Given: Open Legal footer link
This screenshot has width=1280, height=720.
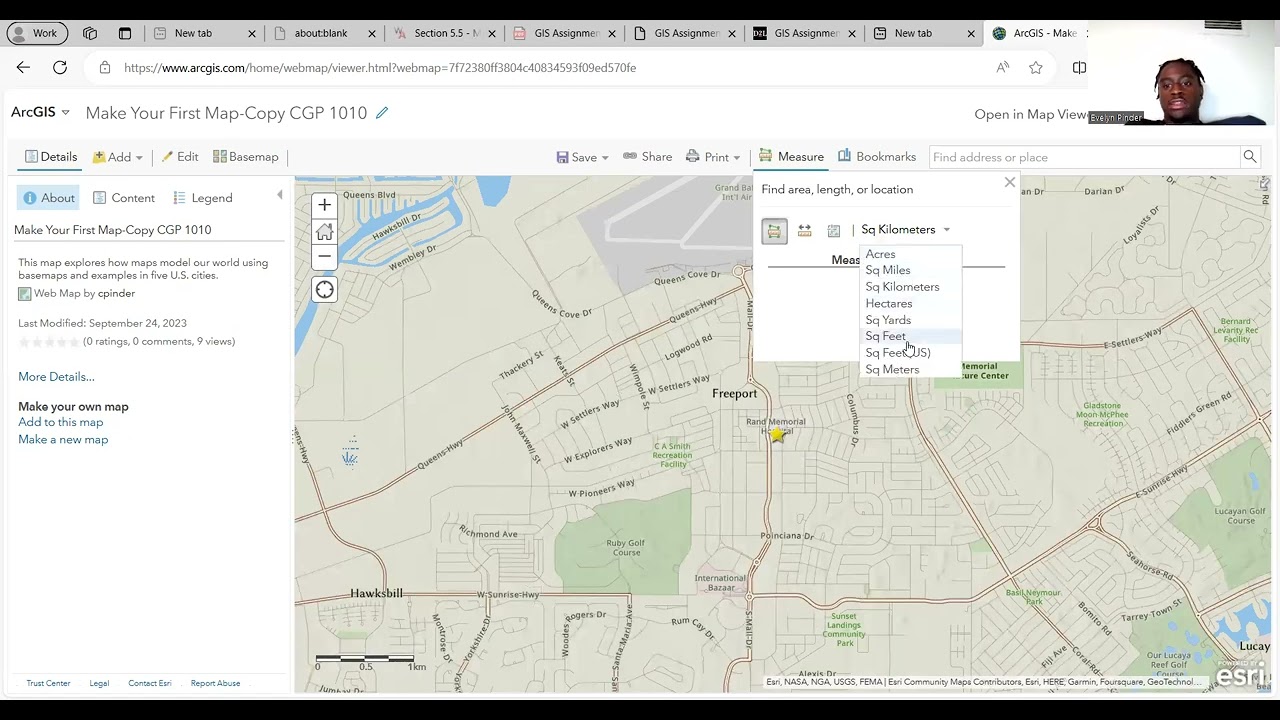Looking at the screenshot, I should point(99,684).
